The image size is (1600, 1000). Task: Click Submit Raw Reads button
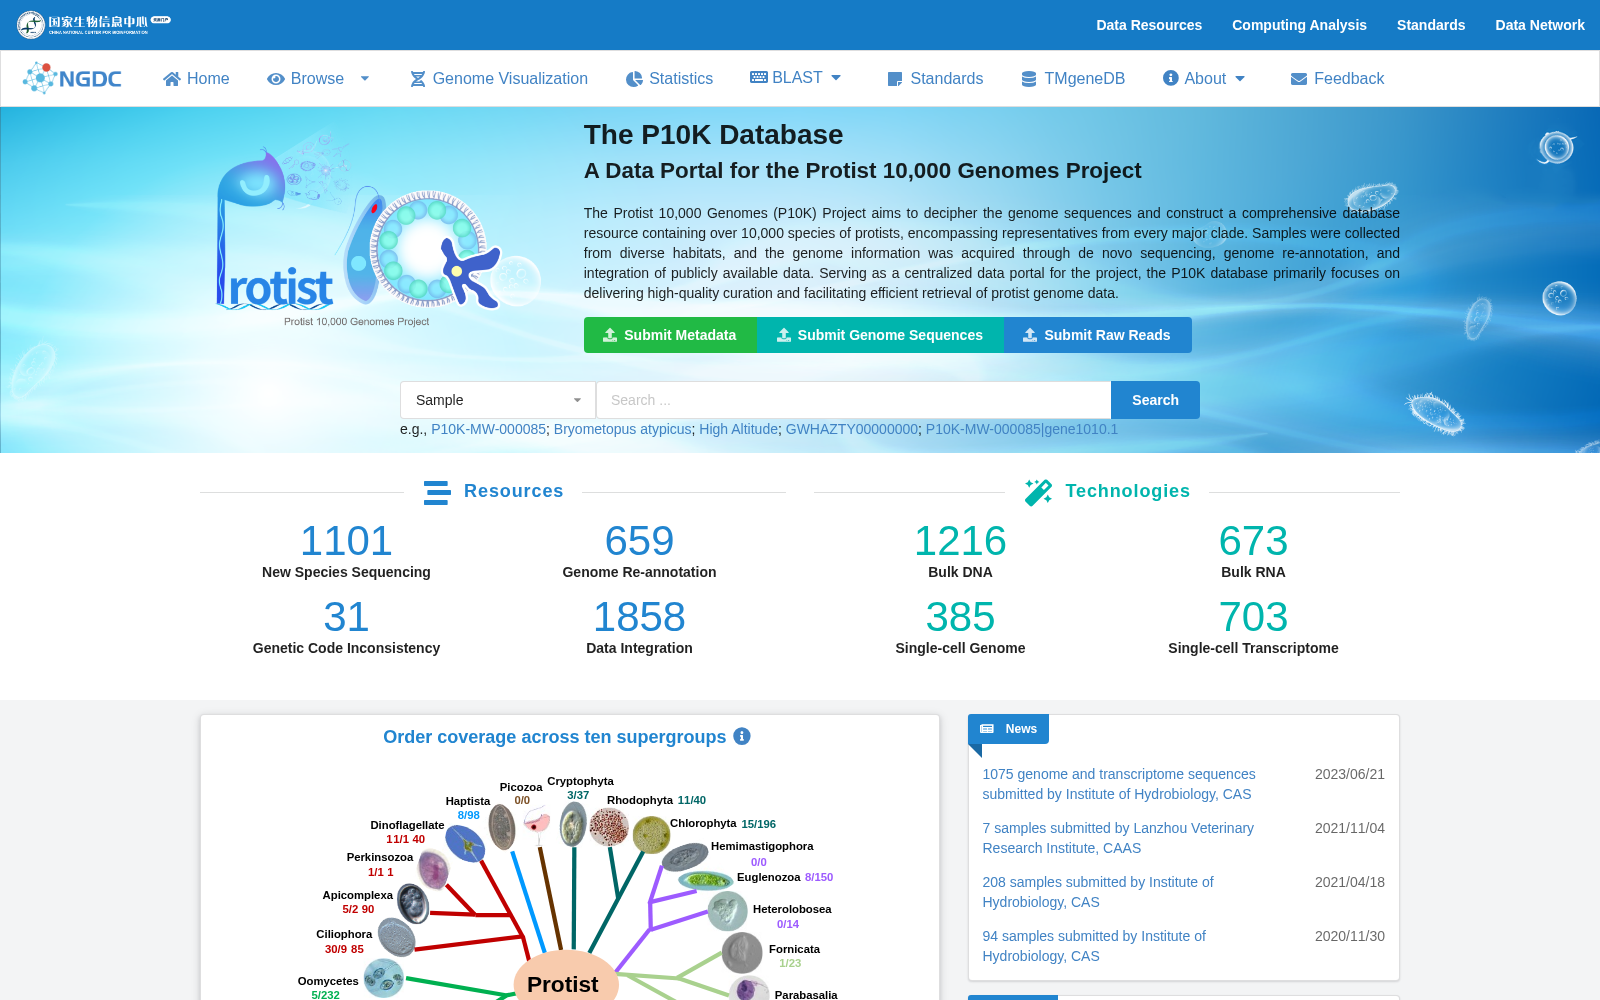click(1097, 335)
